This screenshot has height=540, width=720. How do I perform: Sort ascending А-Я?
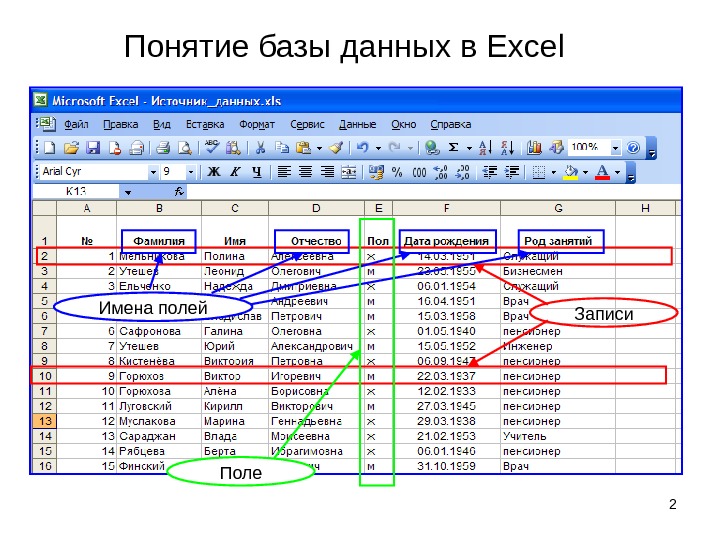[485, 148]
